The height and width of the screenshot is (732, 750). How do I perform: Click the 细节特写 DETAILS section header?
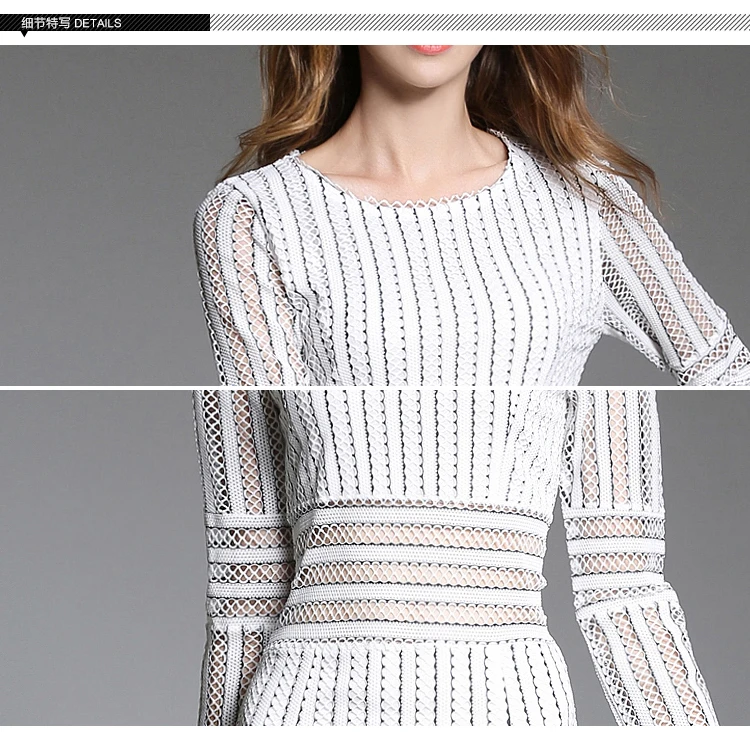(x=72, y=23)
